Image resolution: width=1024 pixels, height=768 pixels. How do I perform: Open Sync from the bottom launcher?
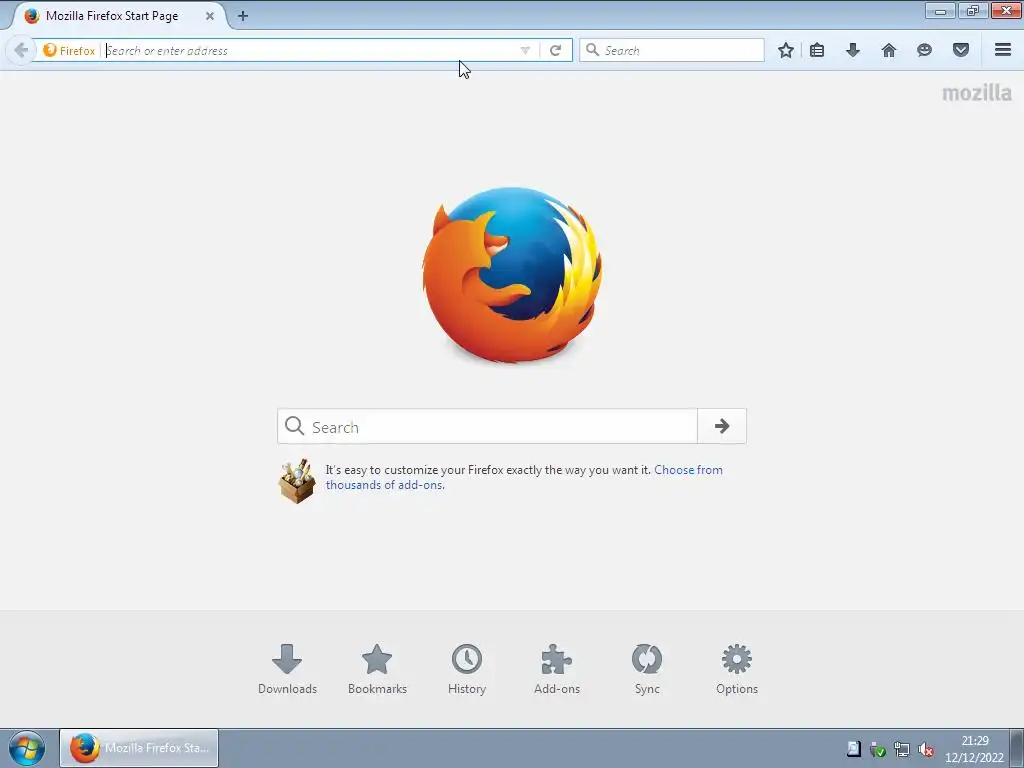(x=647, y=669)
